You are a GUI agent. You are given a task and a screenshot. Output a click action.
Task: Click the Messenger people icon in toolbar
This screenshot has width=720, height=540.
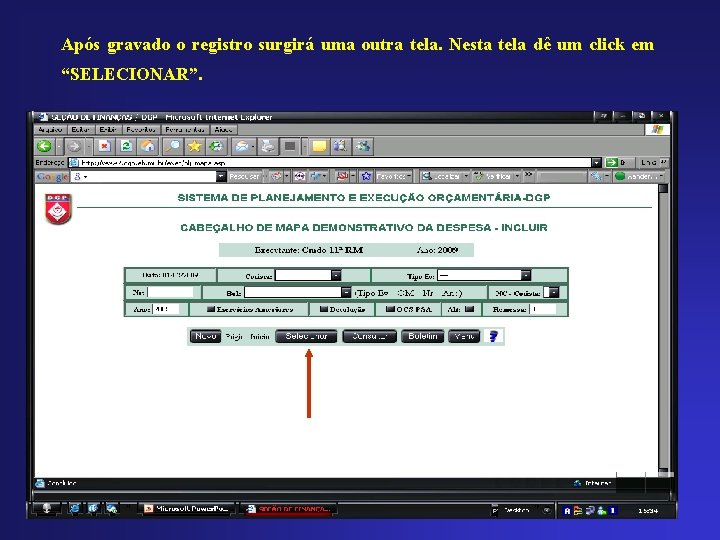pyautogui.click(x=363, y=146)
